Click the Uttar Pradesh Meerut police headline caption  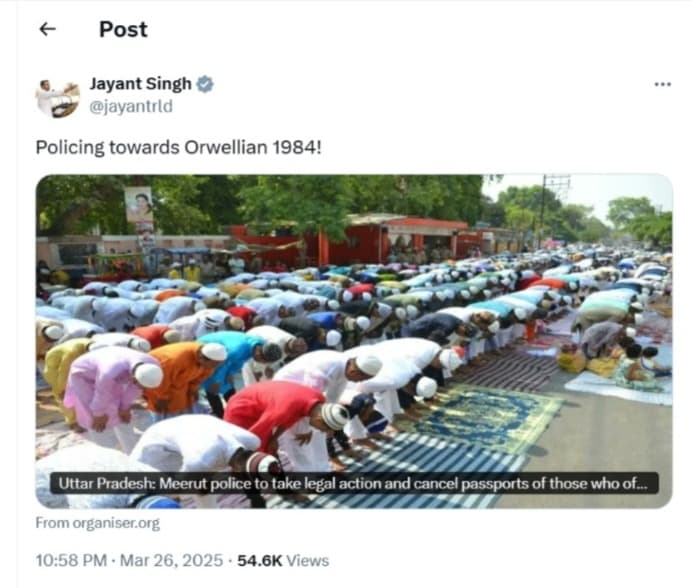click(x=353, y=484)
